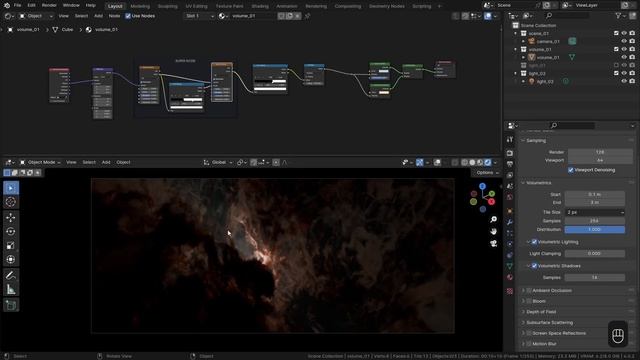Open the viewport Add menu

click(x=106, y=162)
